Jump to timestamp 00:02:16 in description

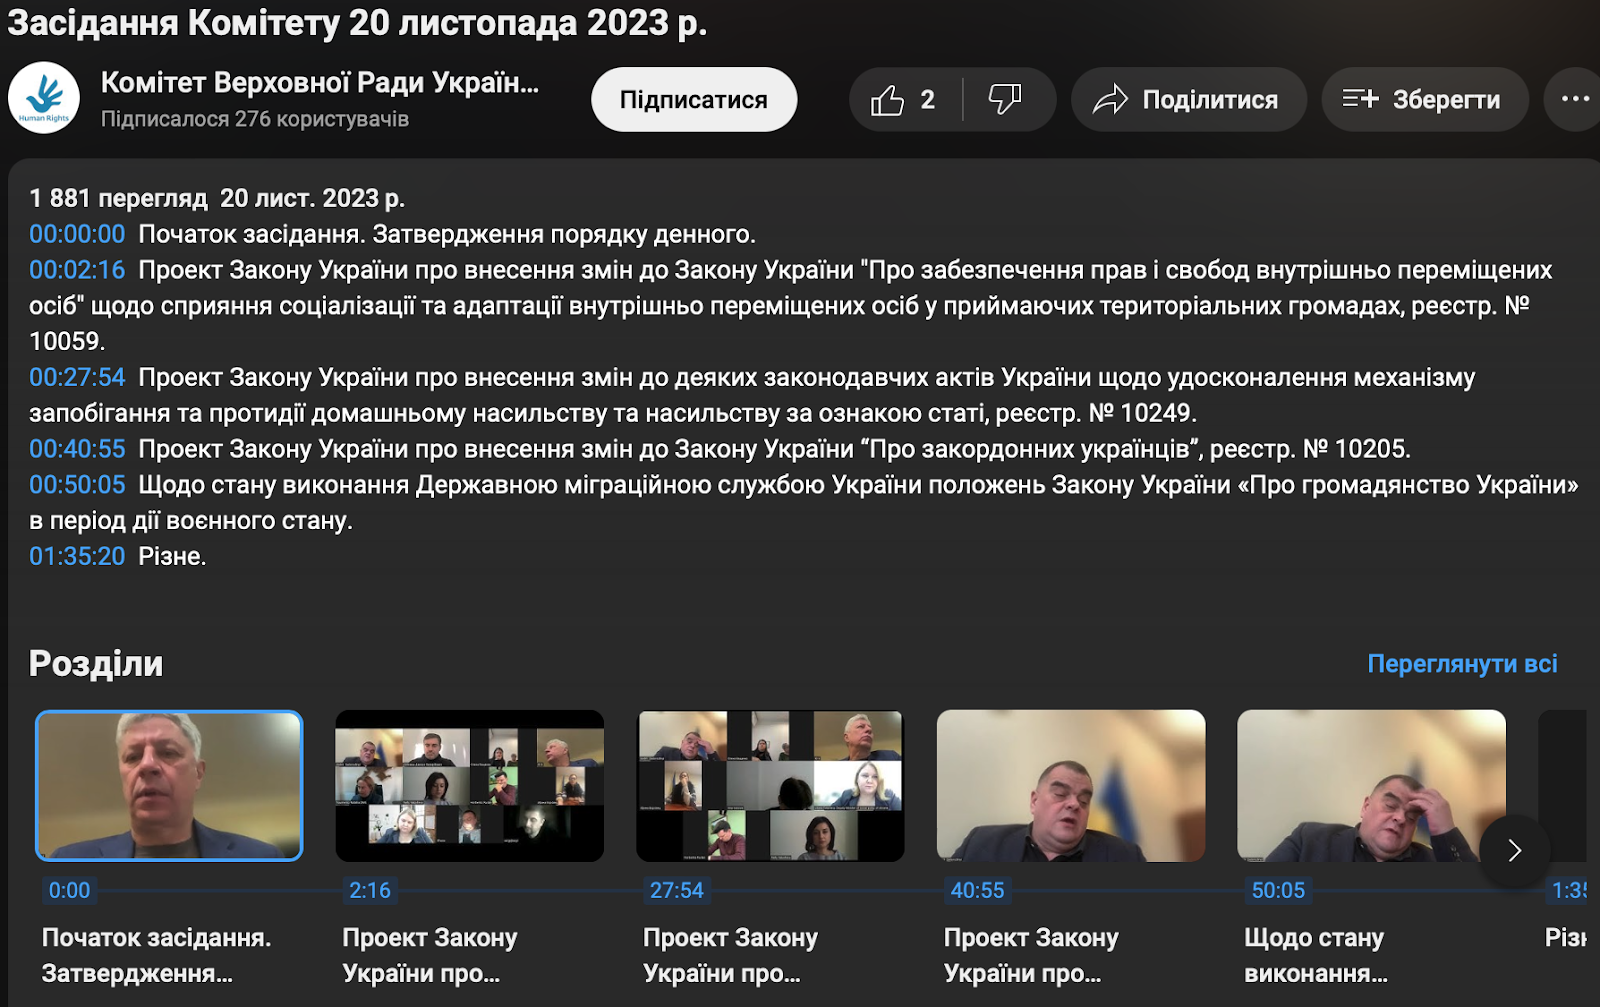click(x=77, y=270)
